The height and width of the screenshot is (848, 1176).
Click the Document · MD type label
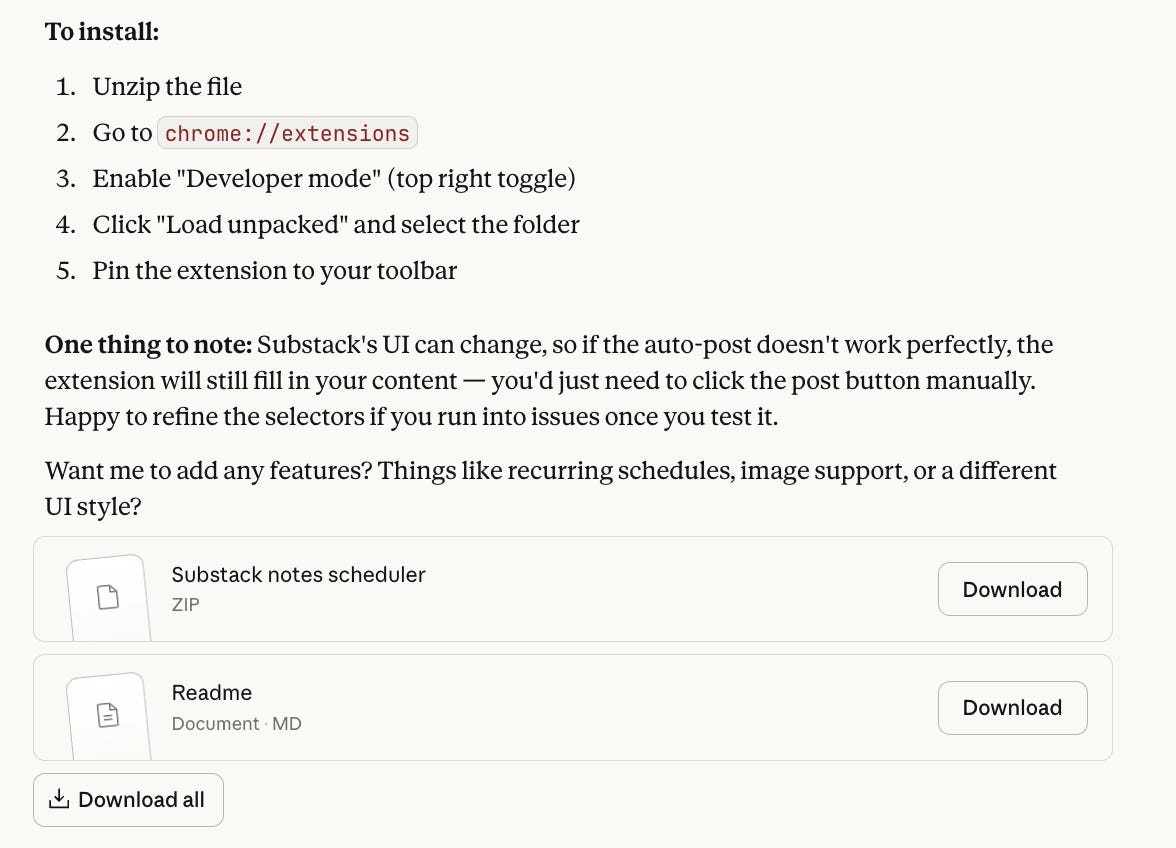click(x=236, y=724)
